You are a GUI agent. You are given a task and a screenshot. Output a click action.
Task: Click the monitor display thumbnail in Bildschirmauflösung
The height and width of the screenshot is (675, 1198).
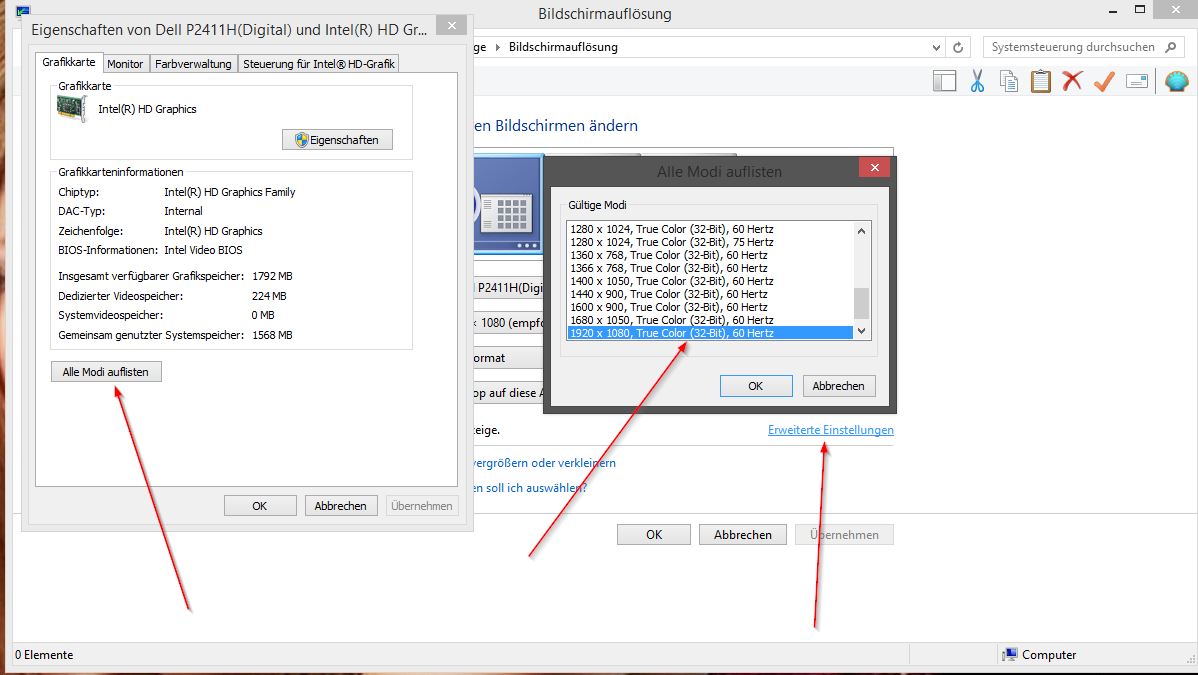point(508,204)
